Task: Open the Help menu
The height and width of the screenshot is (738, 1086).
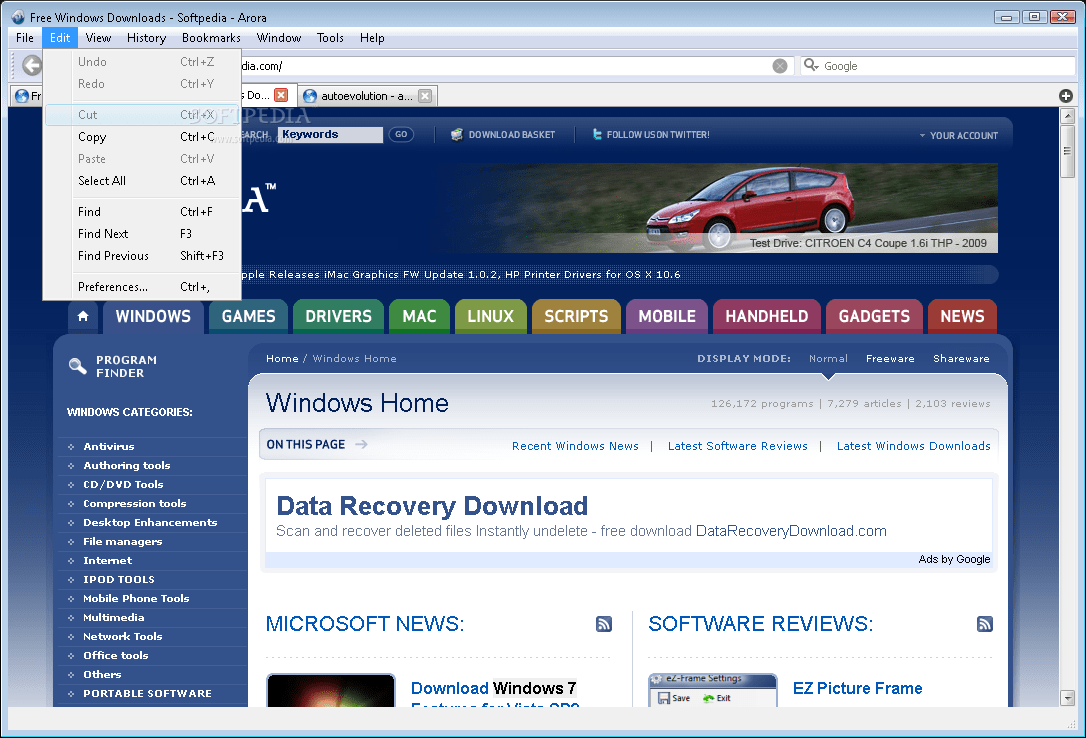Action: click(372, 38)
